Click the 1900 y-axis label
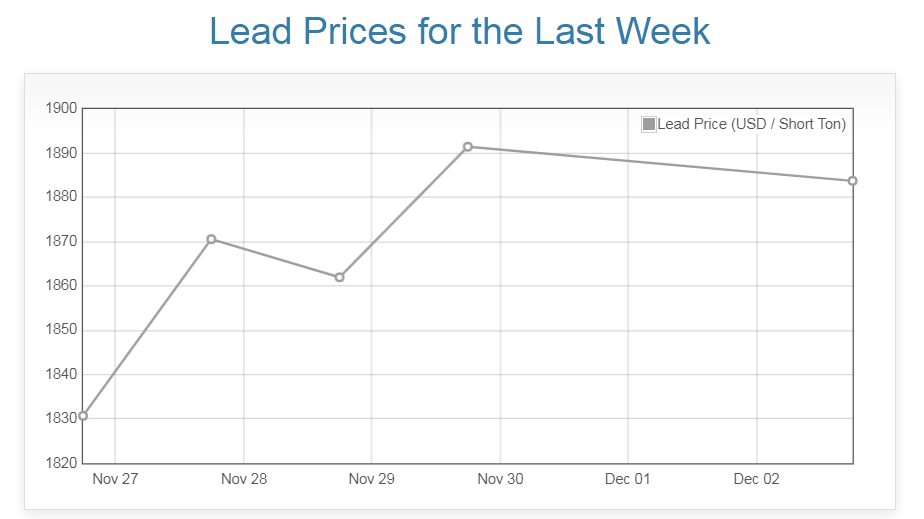924x519 pixels. pos(62,109)
